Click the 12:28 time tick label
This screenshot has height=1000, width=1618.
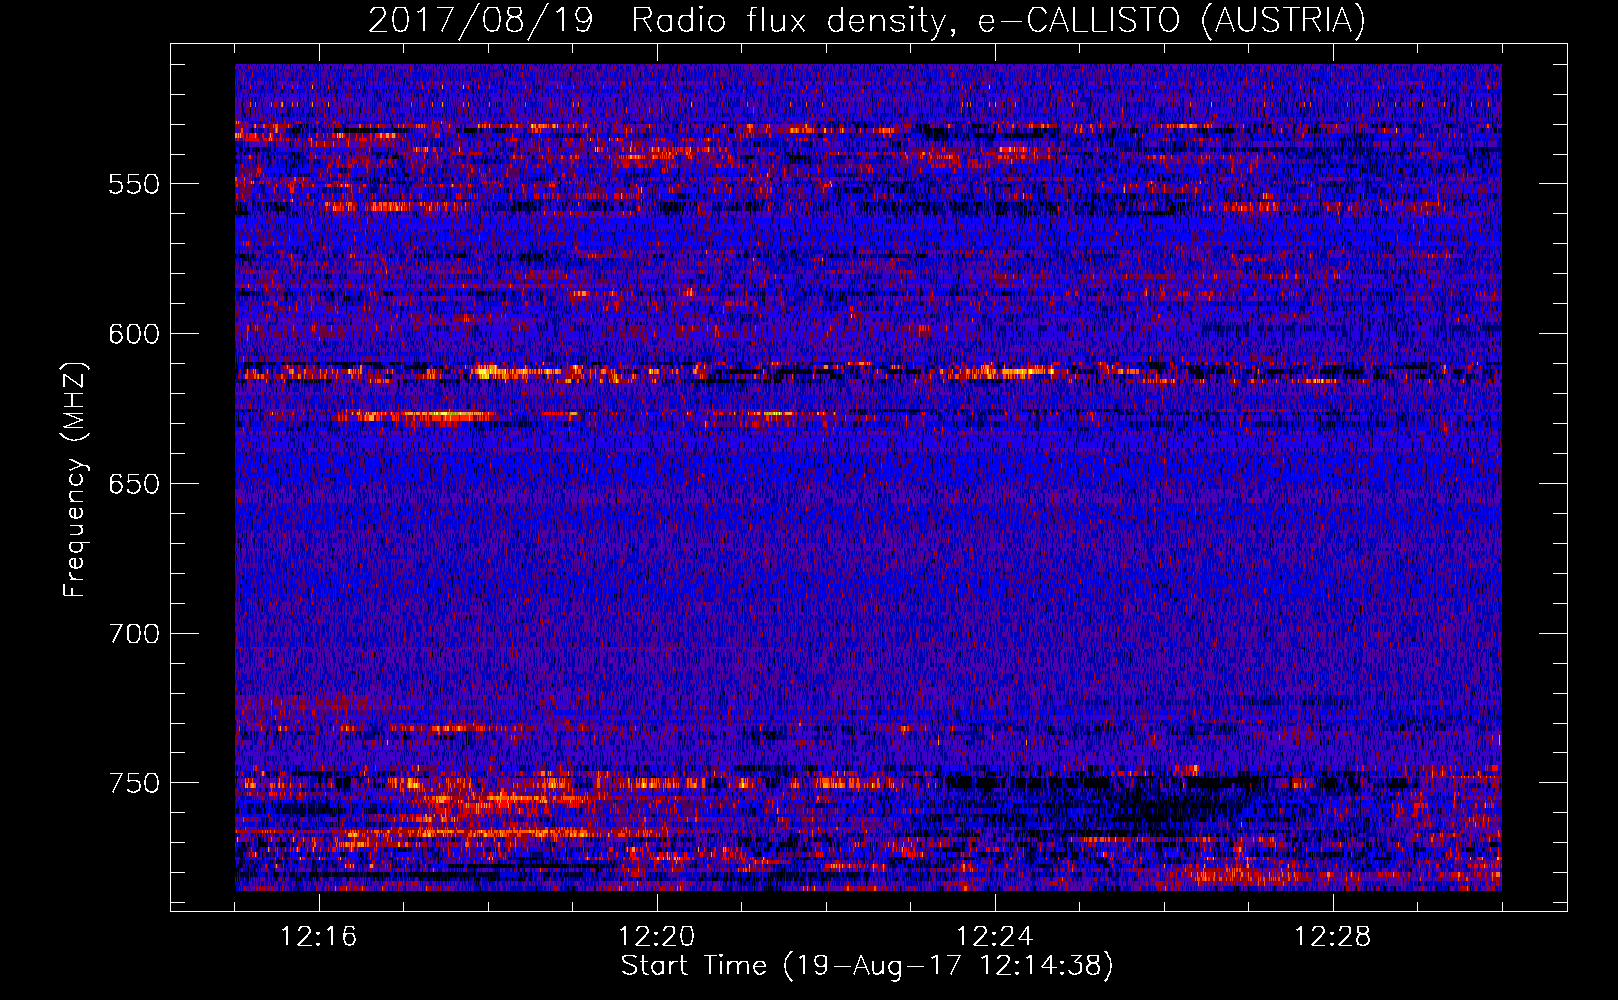[x=1333, y=936]
